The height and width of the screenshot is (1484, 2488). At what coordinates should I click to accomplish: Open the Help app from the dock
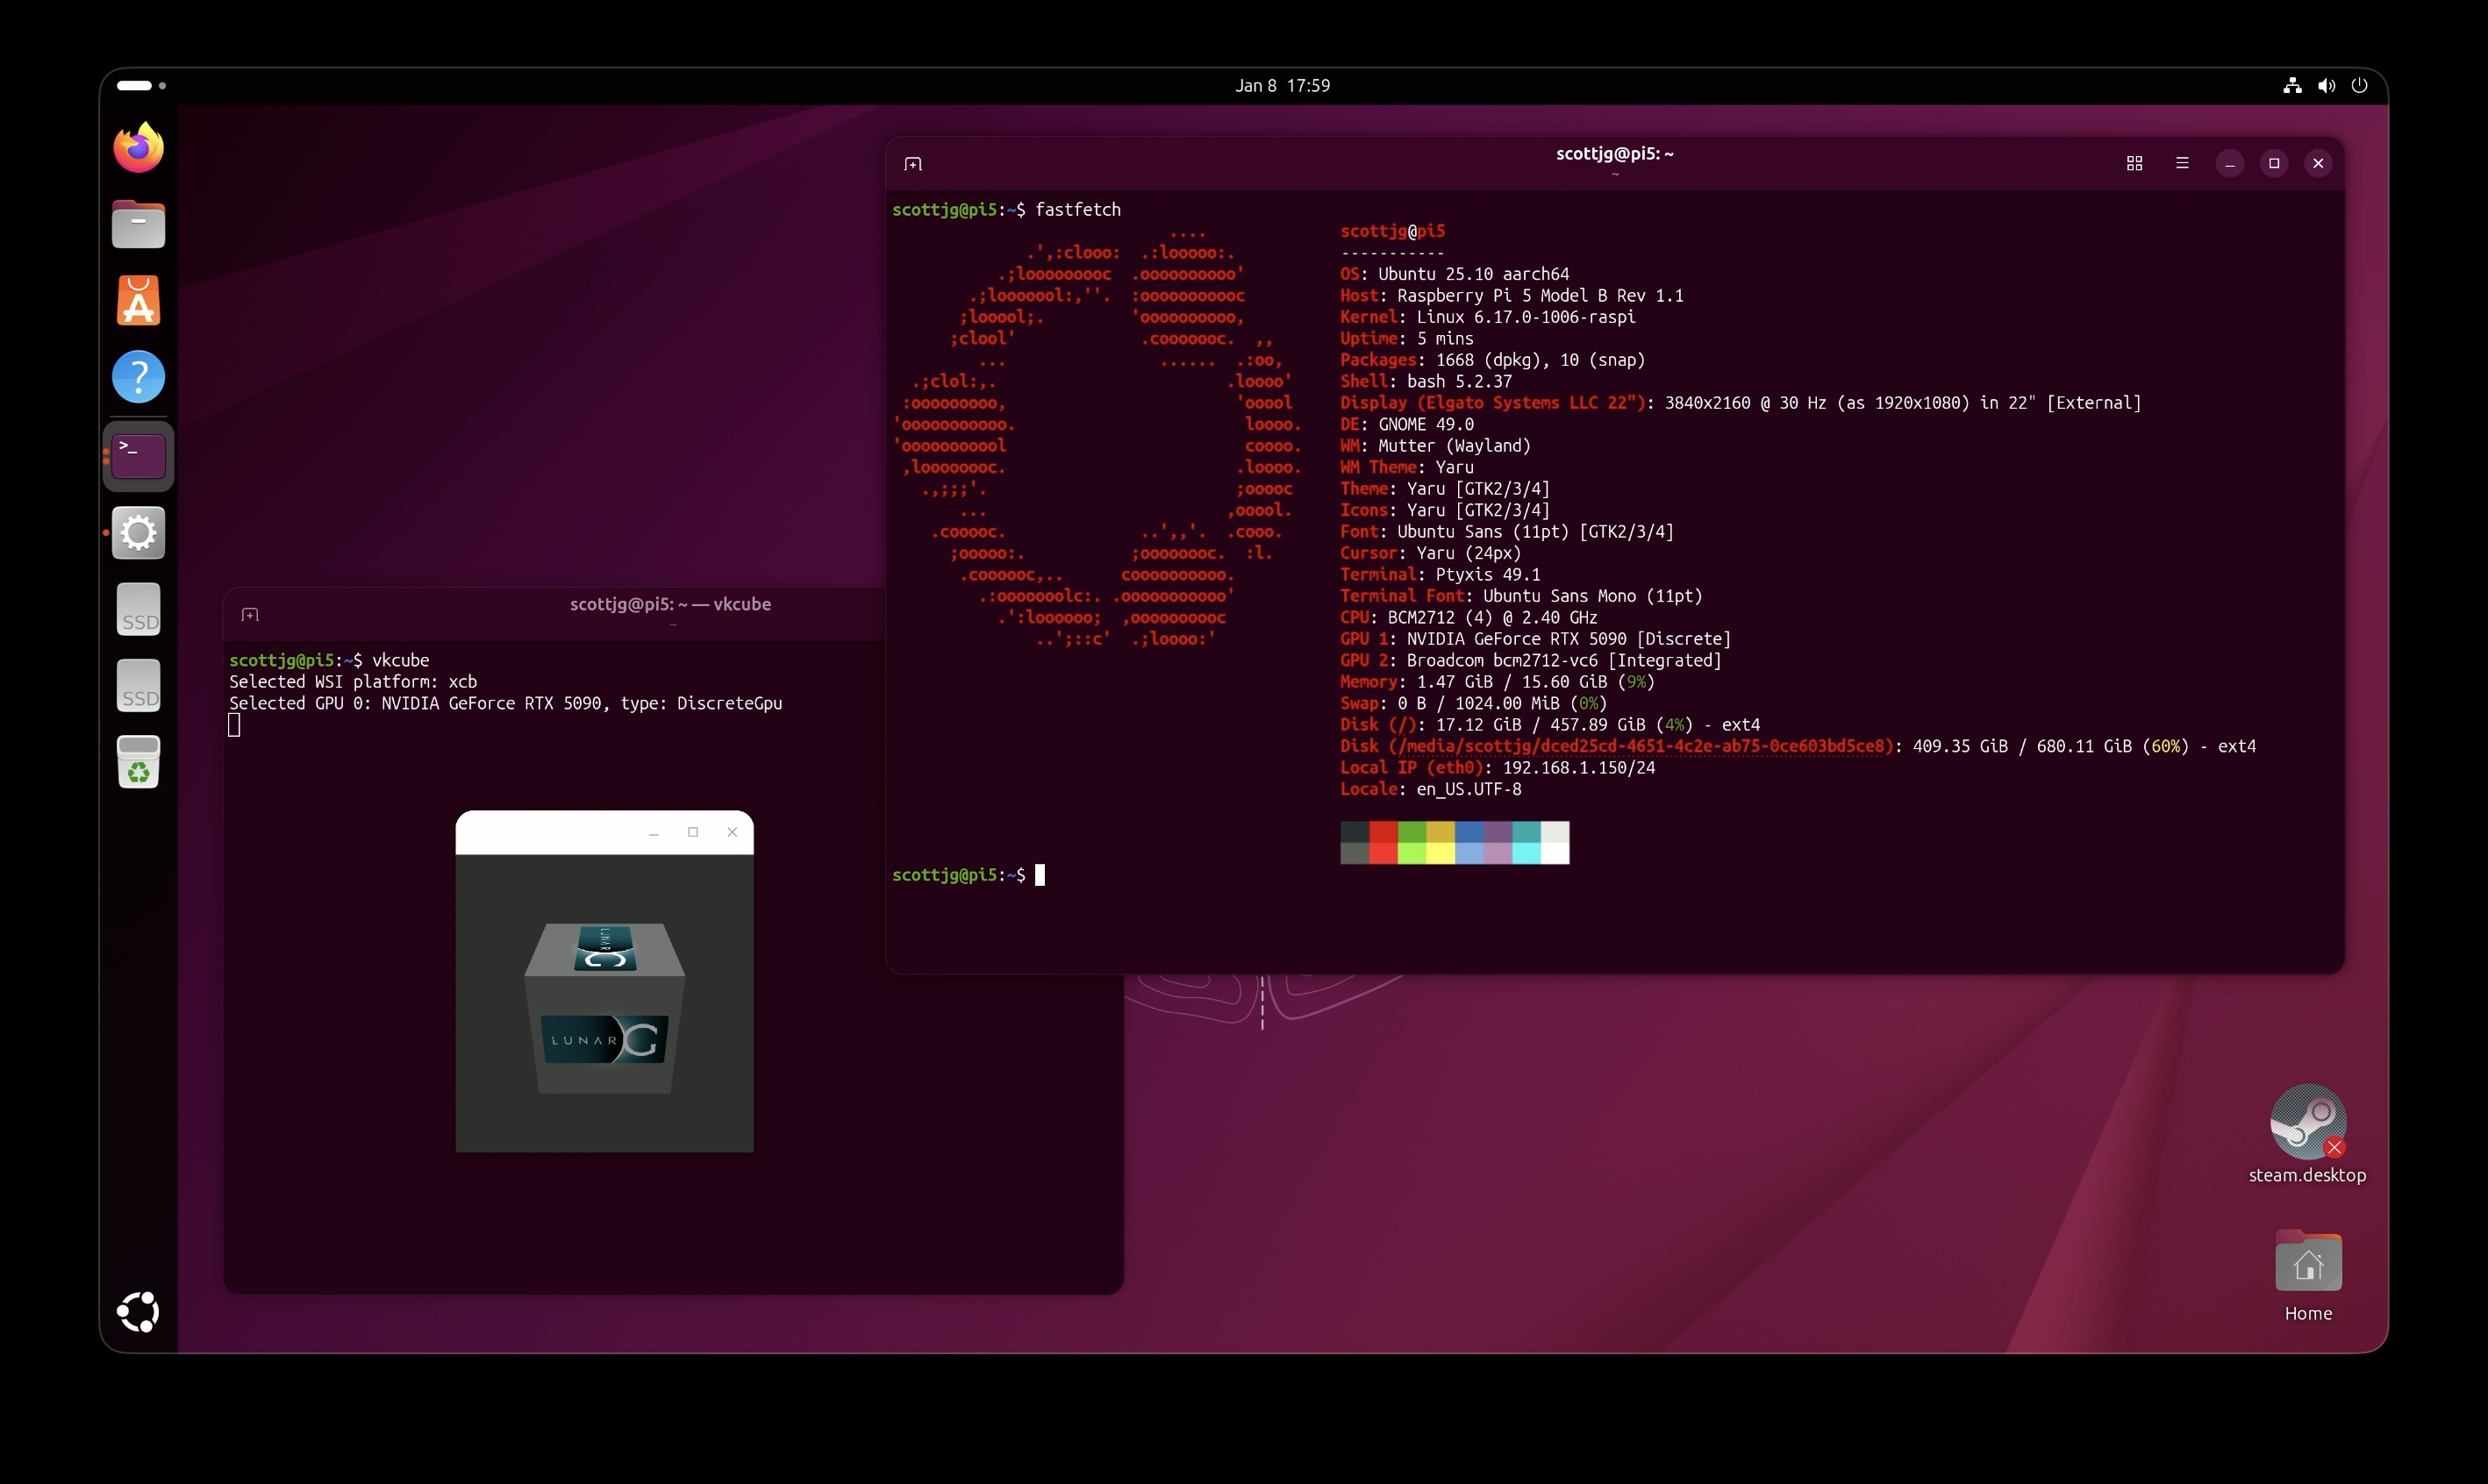(138, 377)
